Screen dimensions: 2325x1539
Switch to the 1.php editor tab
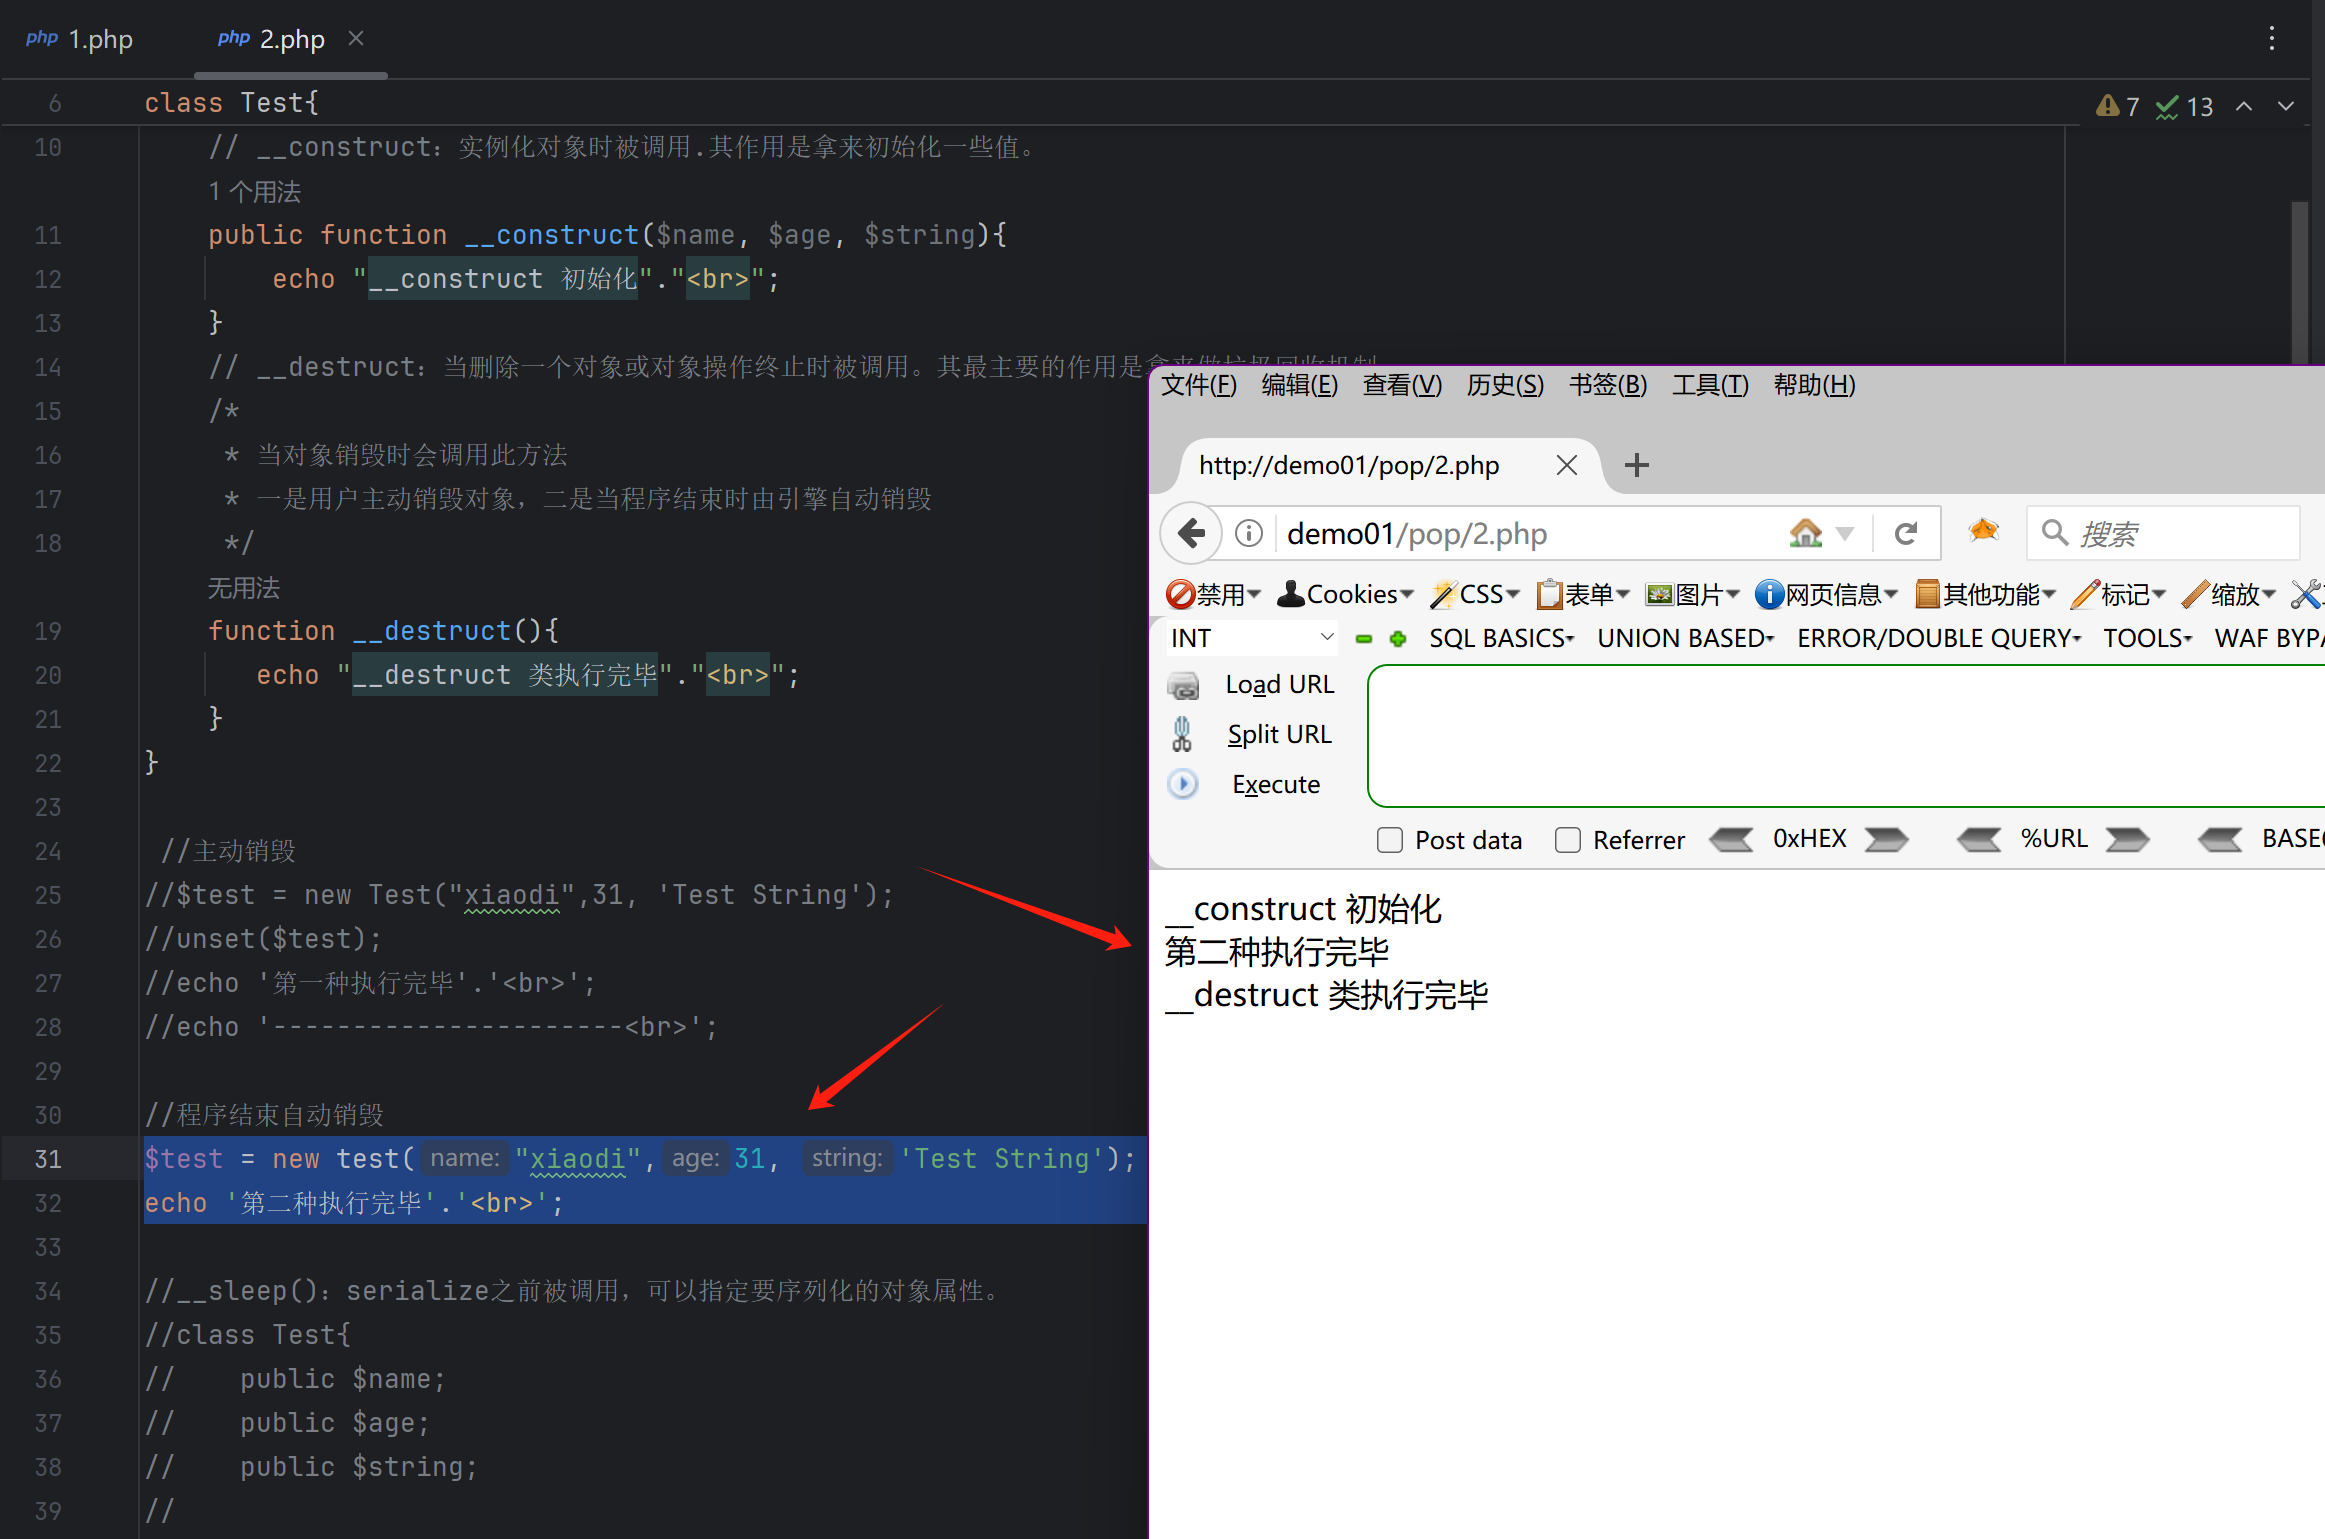click(82, 40)
